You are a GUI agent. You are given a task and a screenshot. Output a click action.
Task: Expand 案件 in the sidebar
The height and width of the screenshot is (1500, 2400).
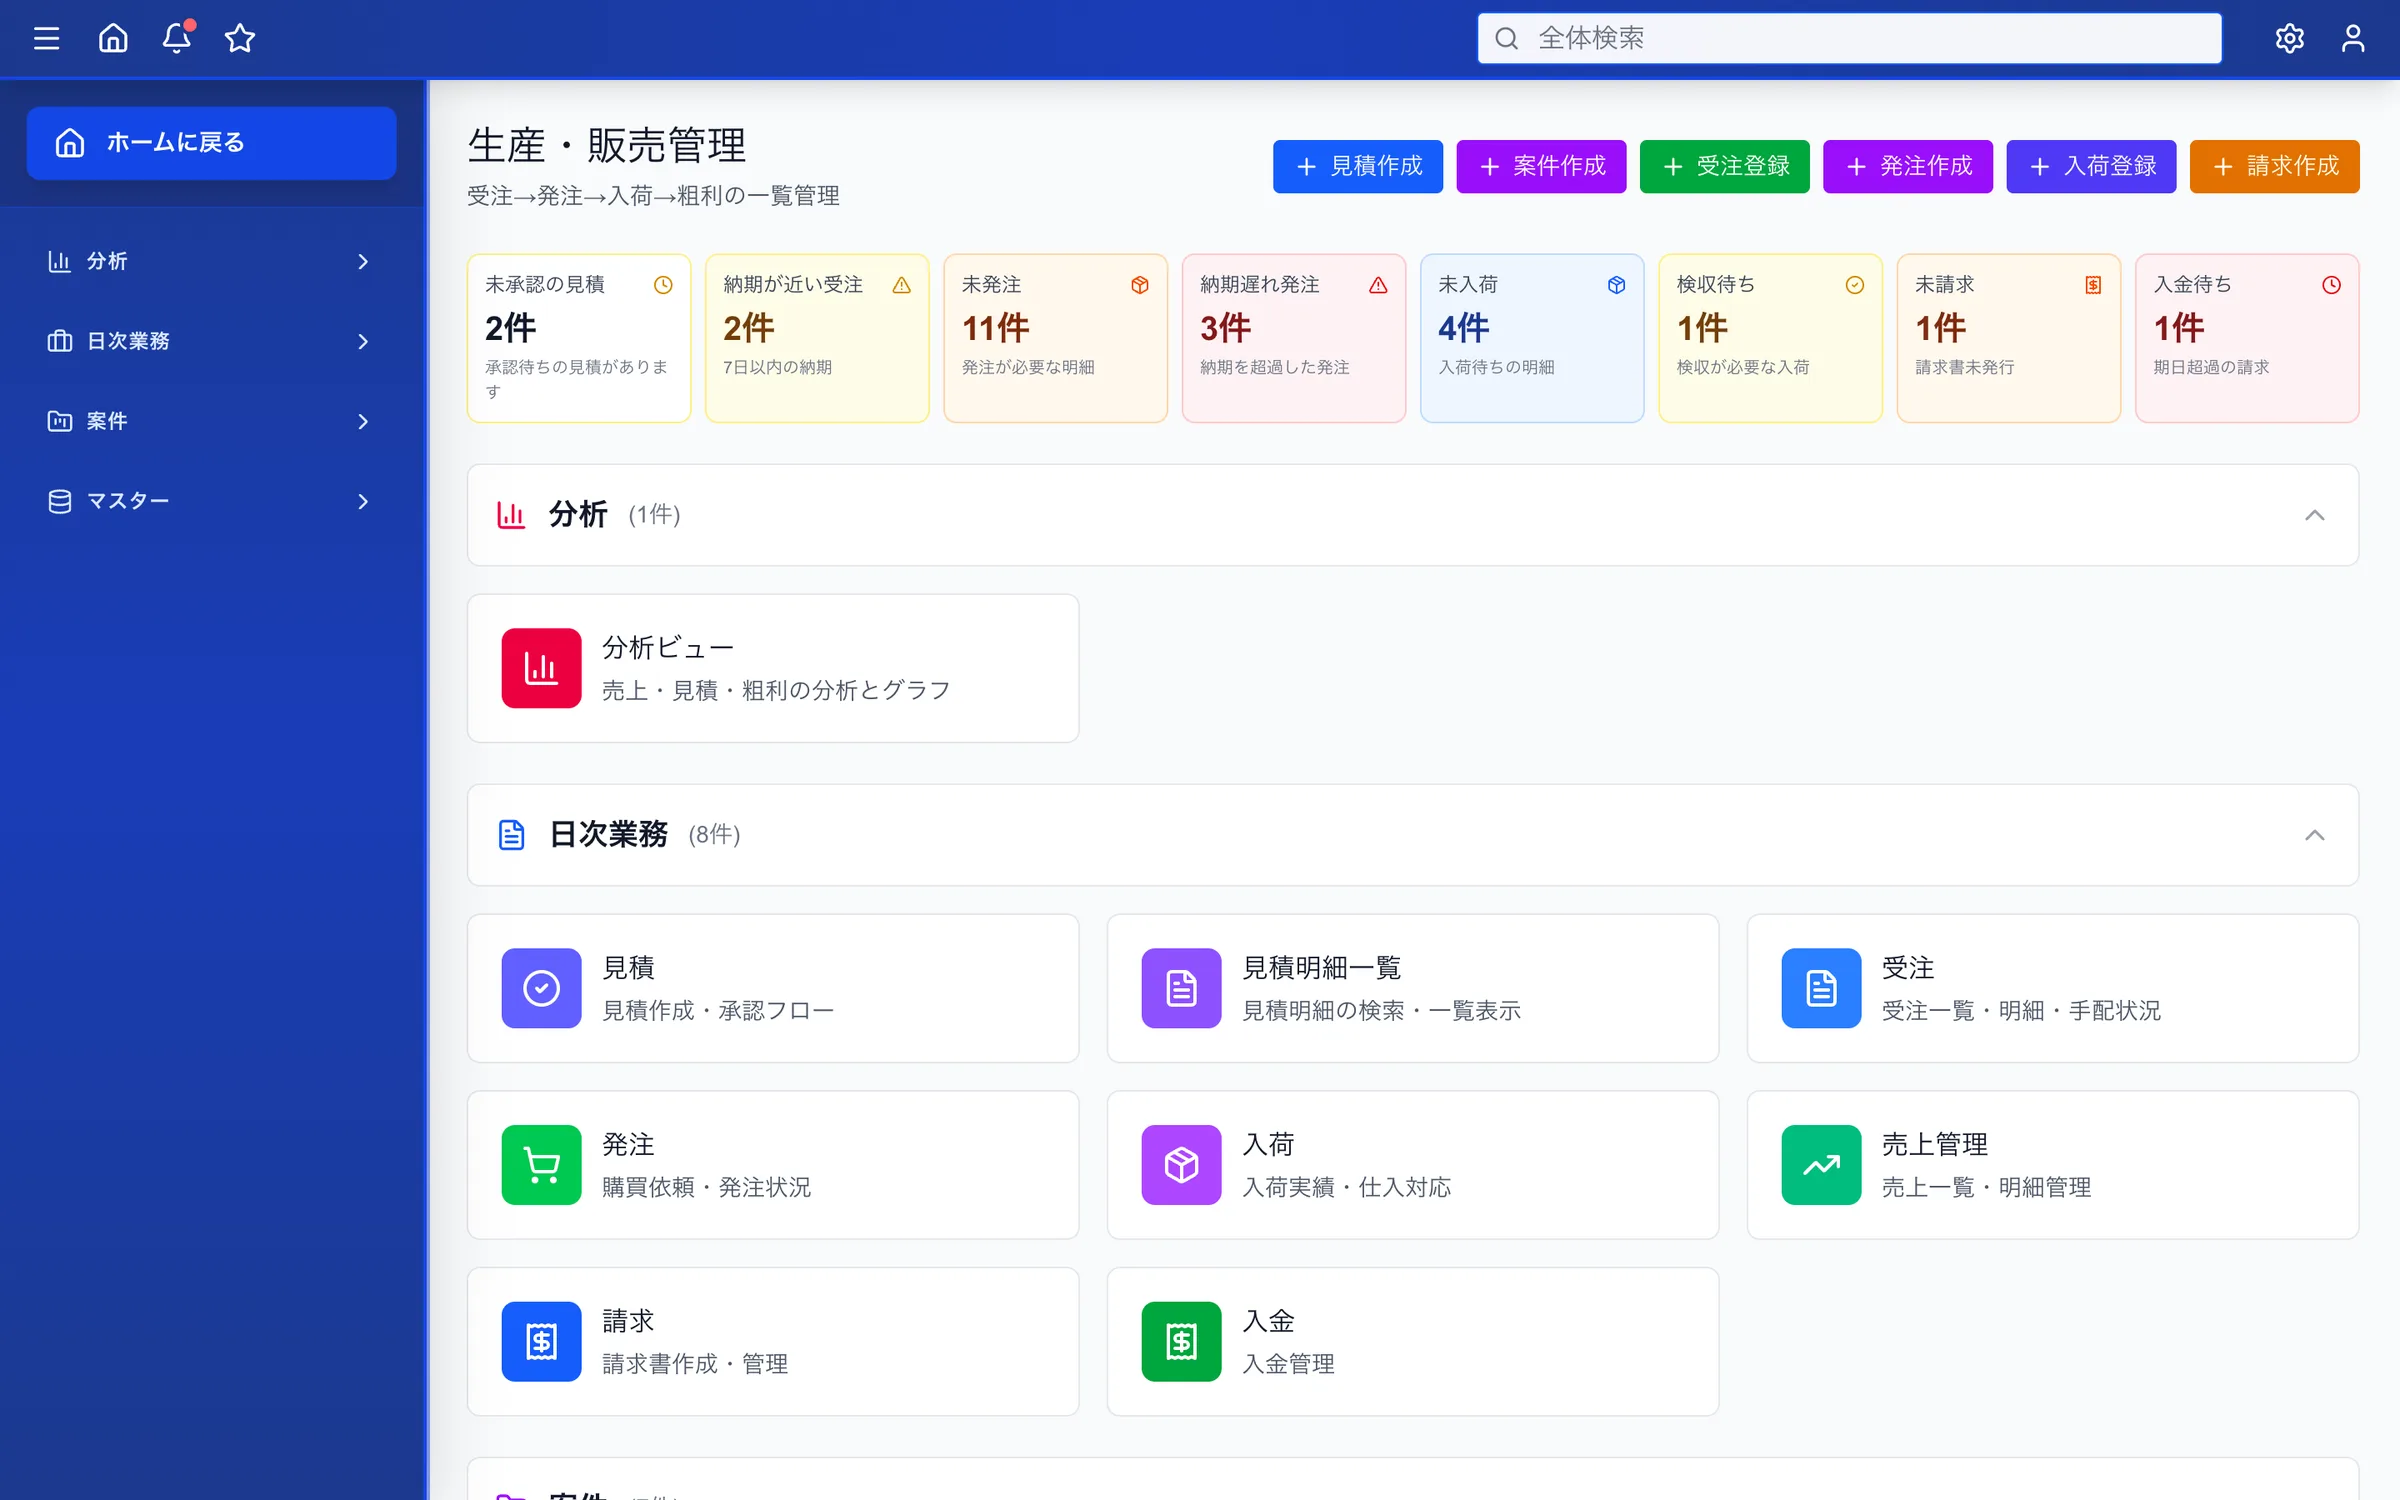[211, 421]
